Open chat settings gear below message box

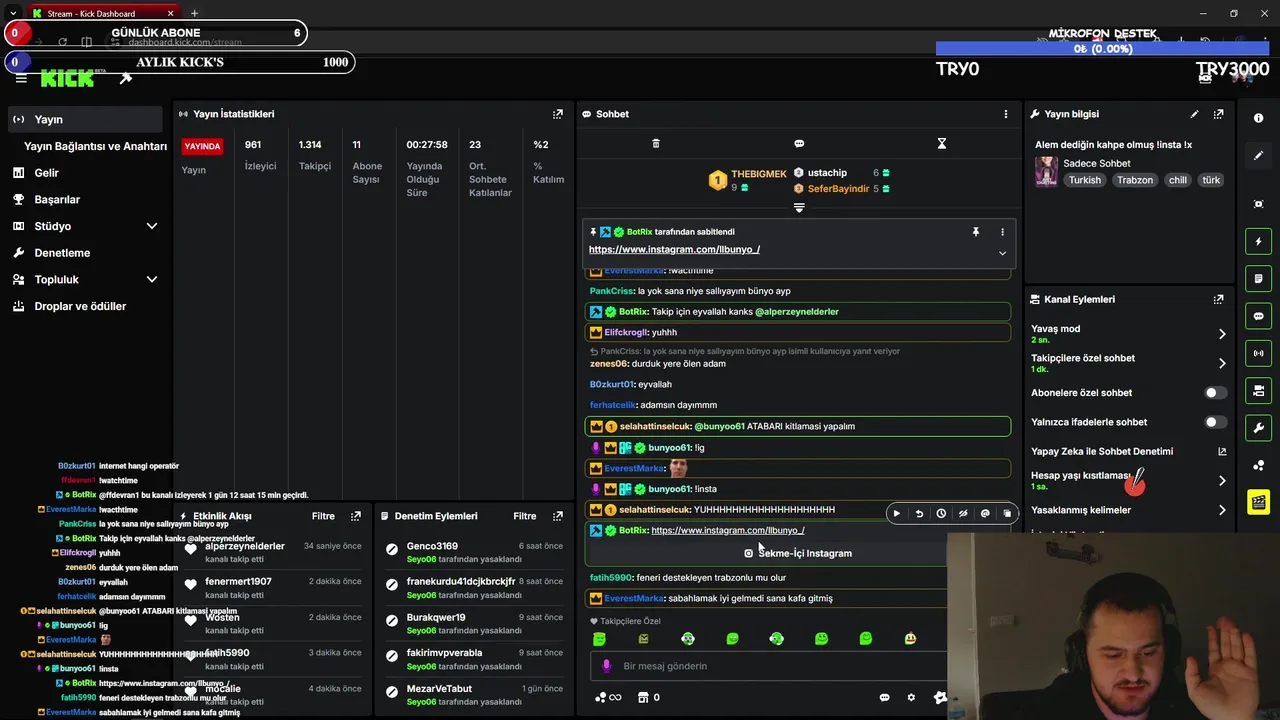pos(911,698)
